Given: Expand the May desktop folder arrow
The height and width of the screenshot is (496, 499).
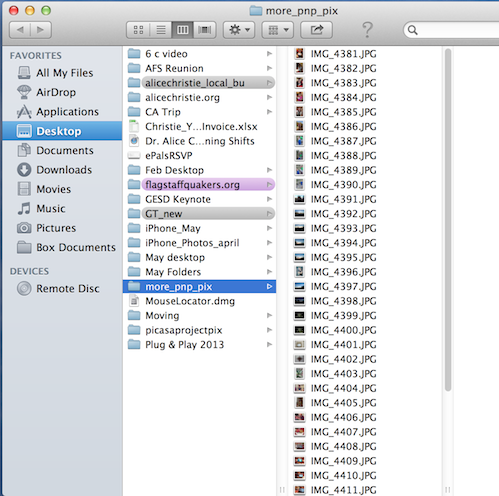Looking at the screenshot, I should (269, 257).
